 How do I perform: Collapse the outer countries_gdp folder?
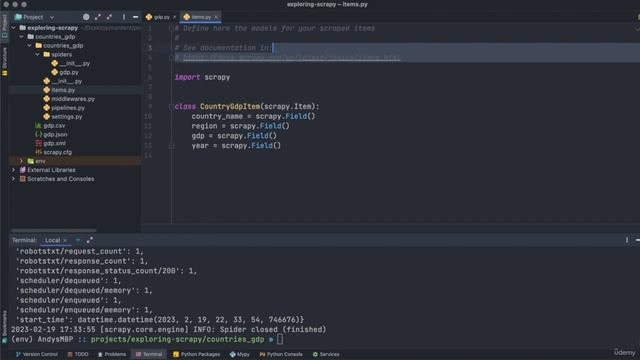coord(22,37)
